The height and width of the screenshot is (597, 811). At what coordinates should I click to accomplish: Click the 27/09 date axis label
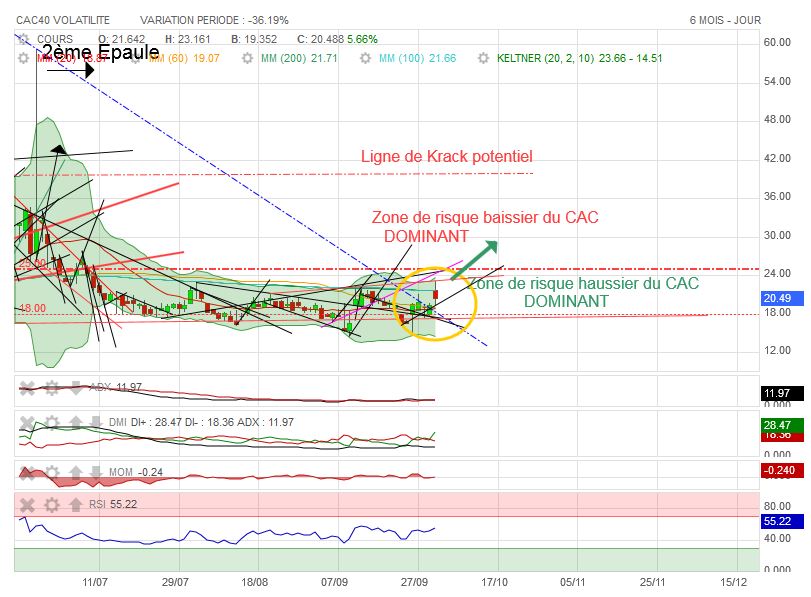point(414,582)
